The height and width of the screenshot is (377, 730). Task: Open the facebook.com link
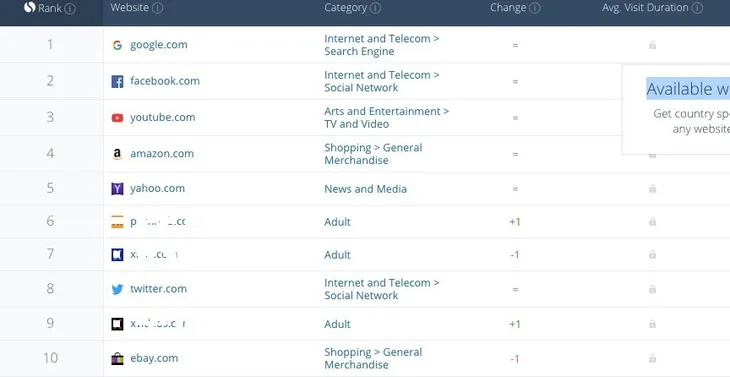165,81
